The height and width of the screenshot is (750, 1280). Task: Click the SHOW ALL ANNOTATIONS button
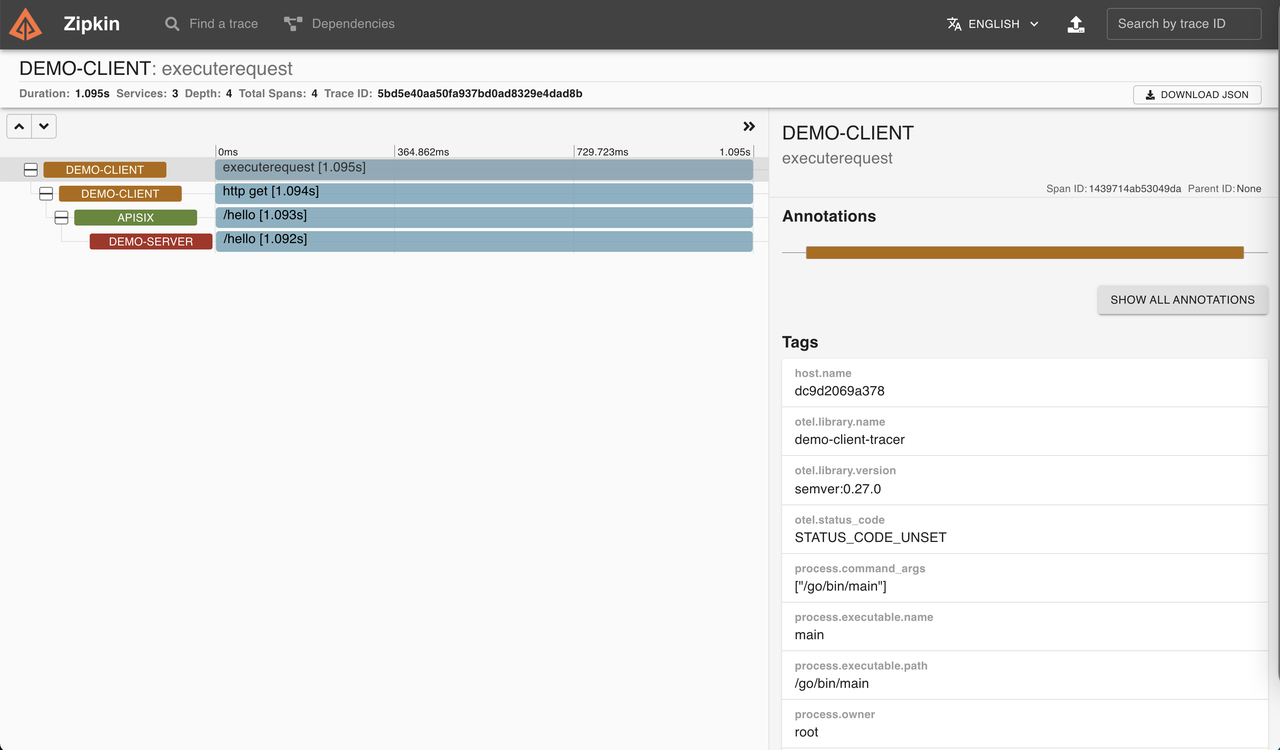(1182, 300)
